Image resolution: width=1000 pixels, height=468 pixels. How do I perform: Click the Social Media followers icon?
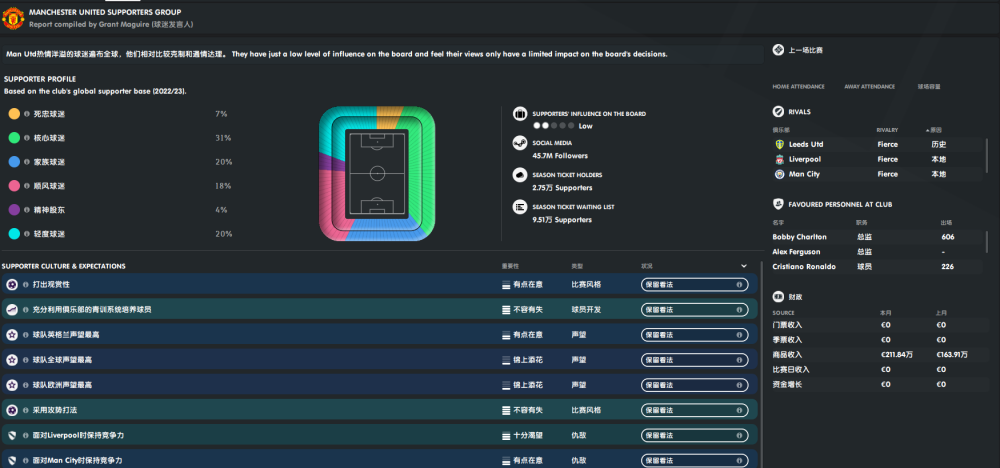tap(520, 144)
